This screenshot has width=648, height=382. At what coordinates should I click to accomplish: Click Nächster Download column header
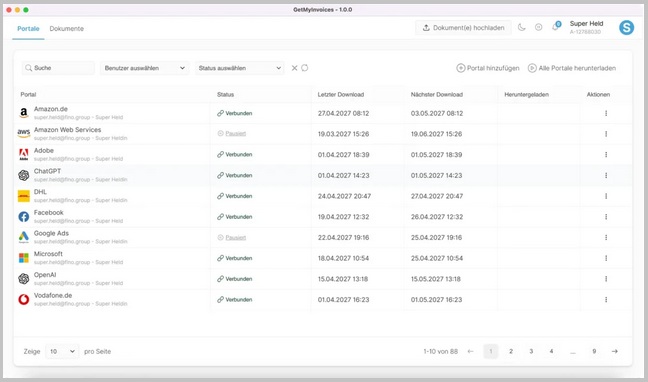pos(437,95)
